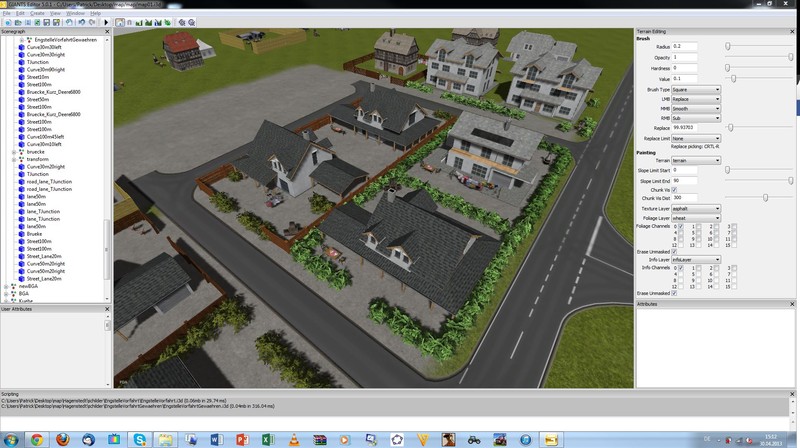Expand the newBGA tree node
Image resolution: width=800 pixels, height=448 pixels.
coord(6,286)
